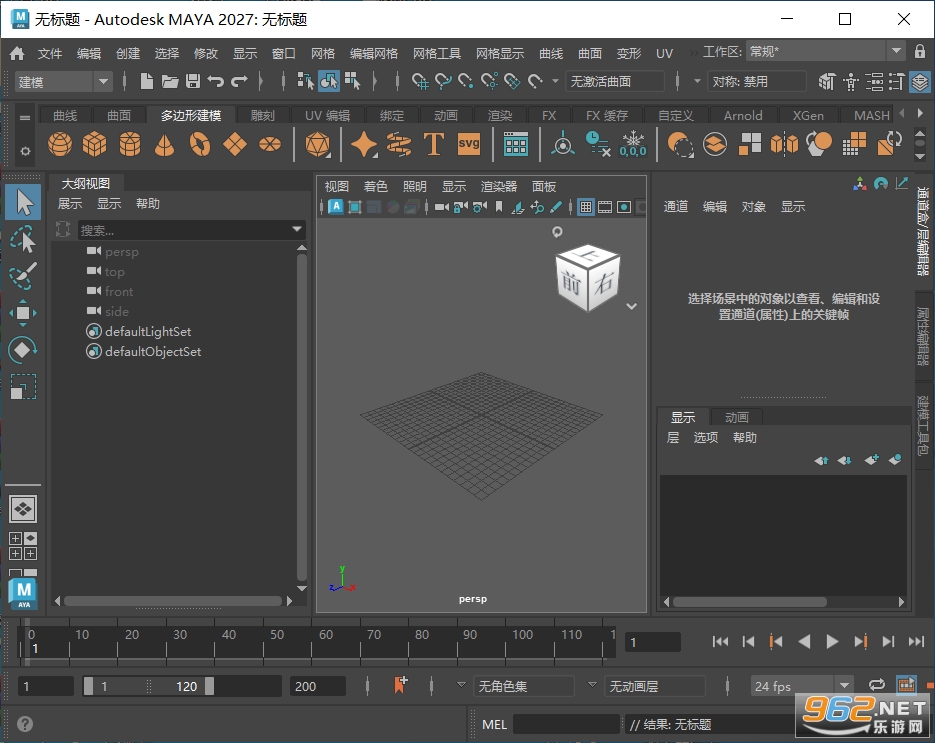Switch to the Arnold shelf tab

(742, 116)
